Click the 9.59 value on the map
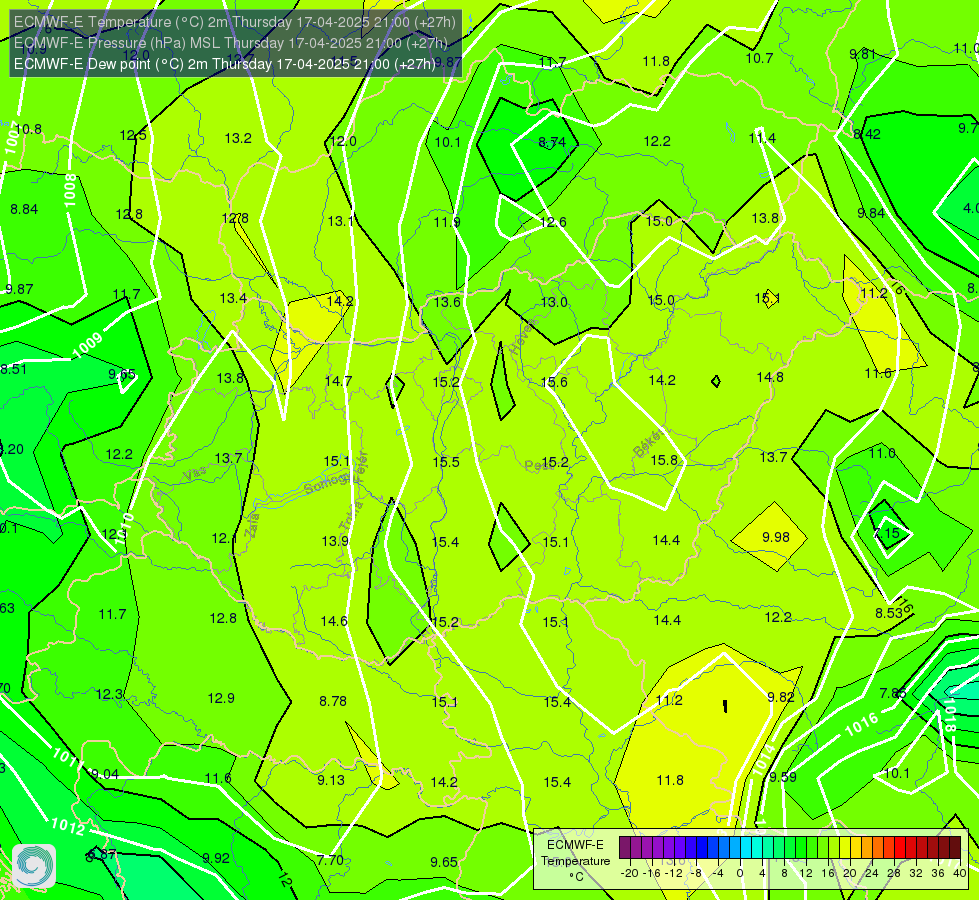Image resolution: width=979 pixels, height=900 pixels. 782,777
